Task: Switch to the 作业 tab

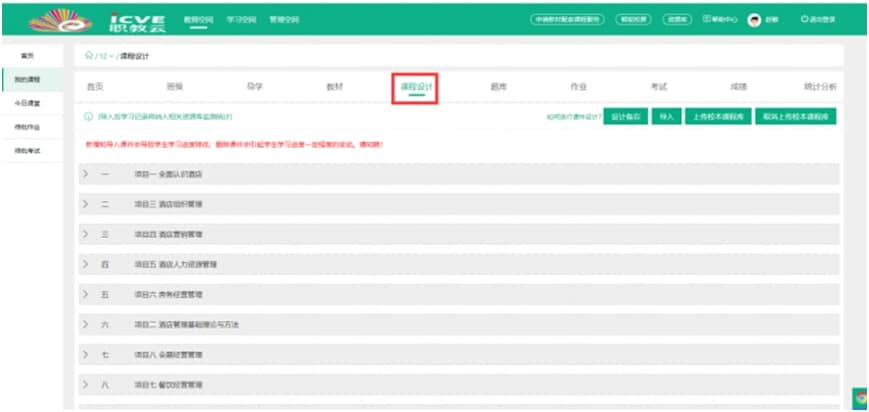Action: pyautogui.click(x=579, y=87)
